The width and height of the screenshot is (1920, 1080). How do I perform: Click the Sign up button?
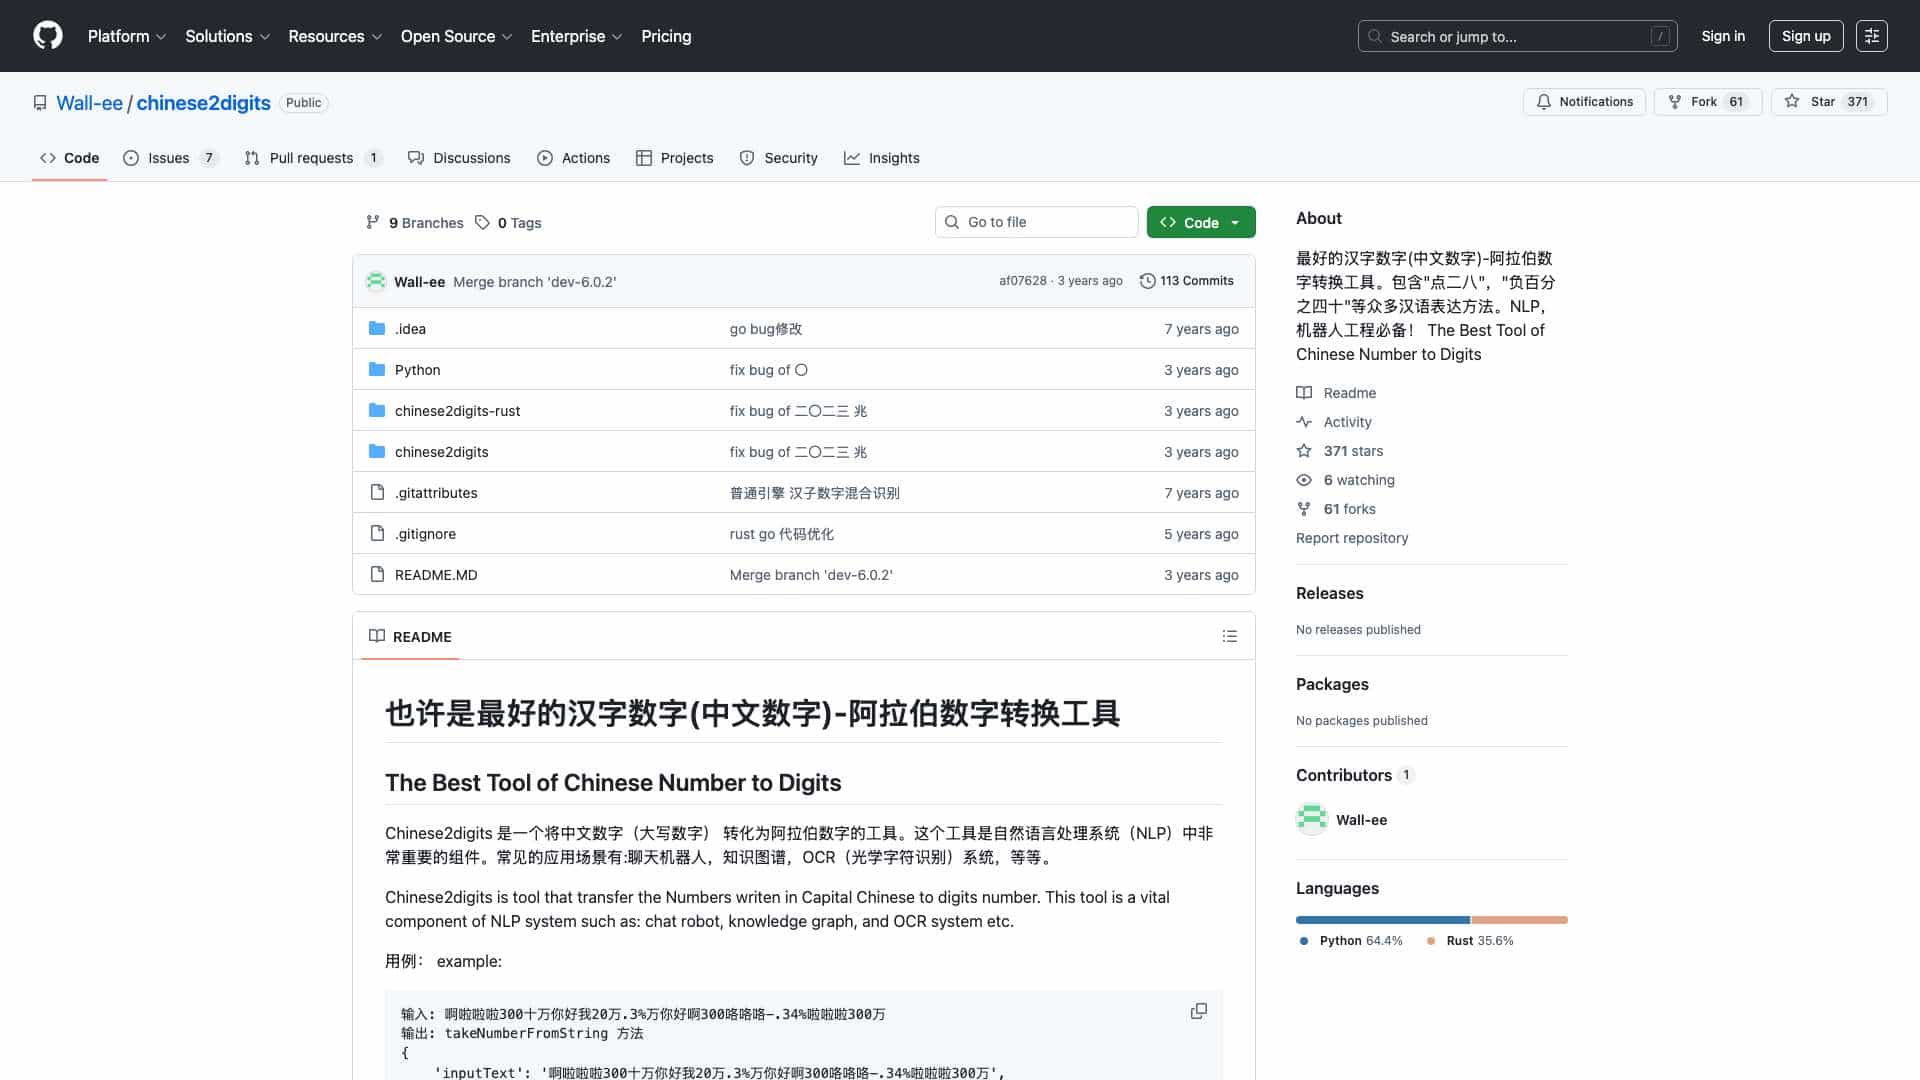(x=1806, y=36)
